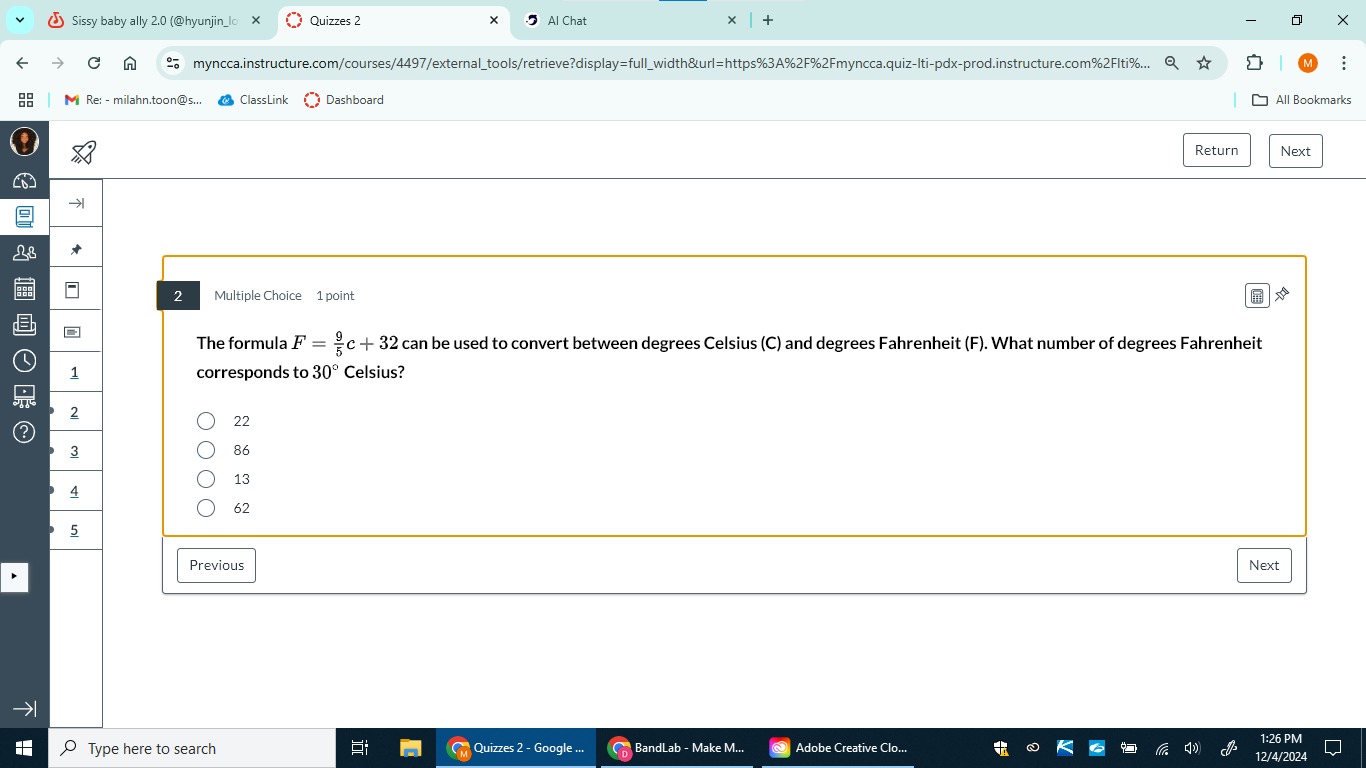1366x768 pixels.
Task: Click the top Next button
Action: 1296,151
